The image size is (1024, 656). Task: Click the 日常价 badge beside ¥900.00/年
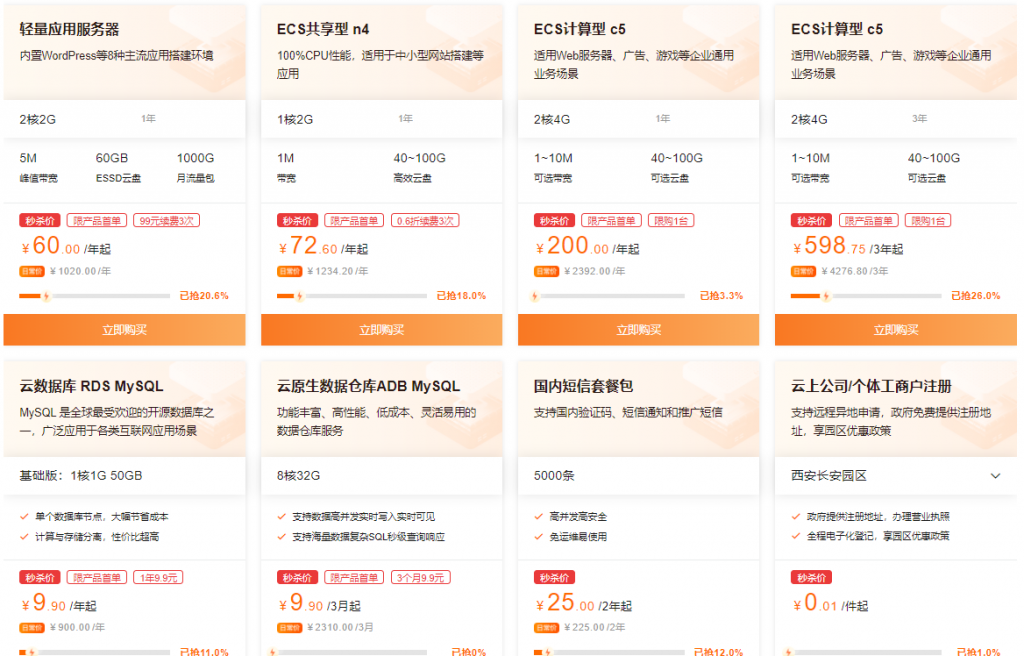pos(31,628)
